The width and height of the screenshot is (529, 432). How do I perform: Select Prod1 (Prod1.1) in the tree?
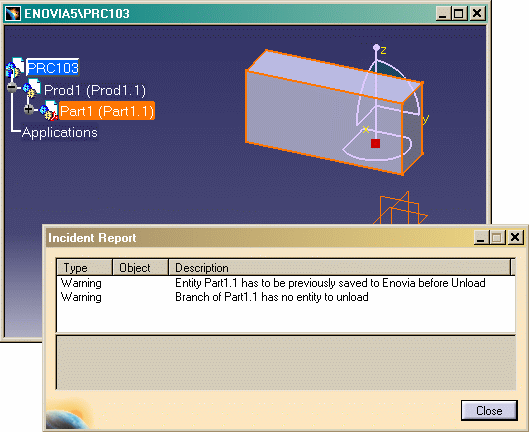pos(95,90)
